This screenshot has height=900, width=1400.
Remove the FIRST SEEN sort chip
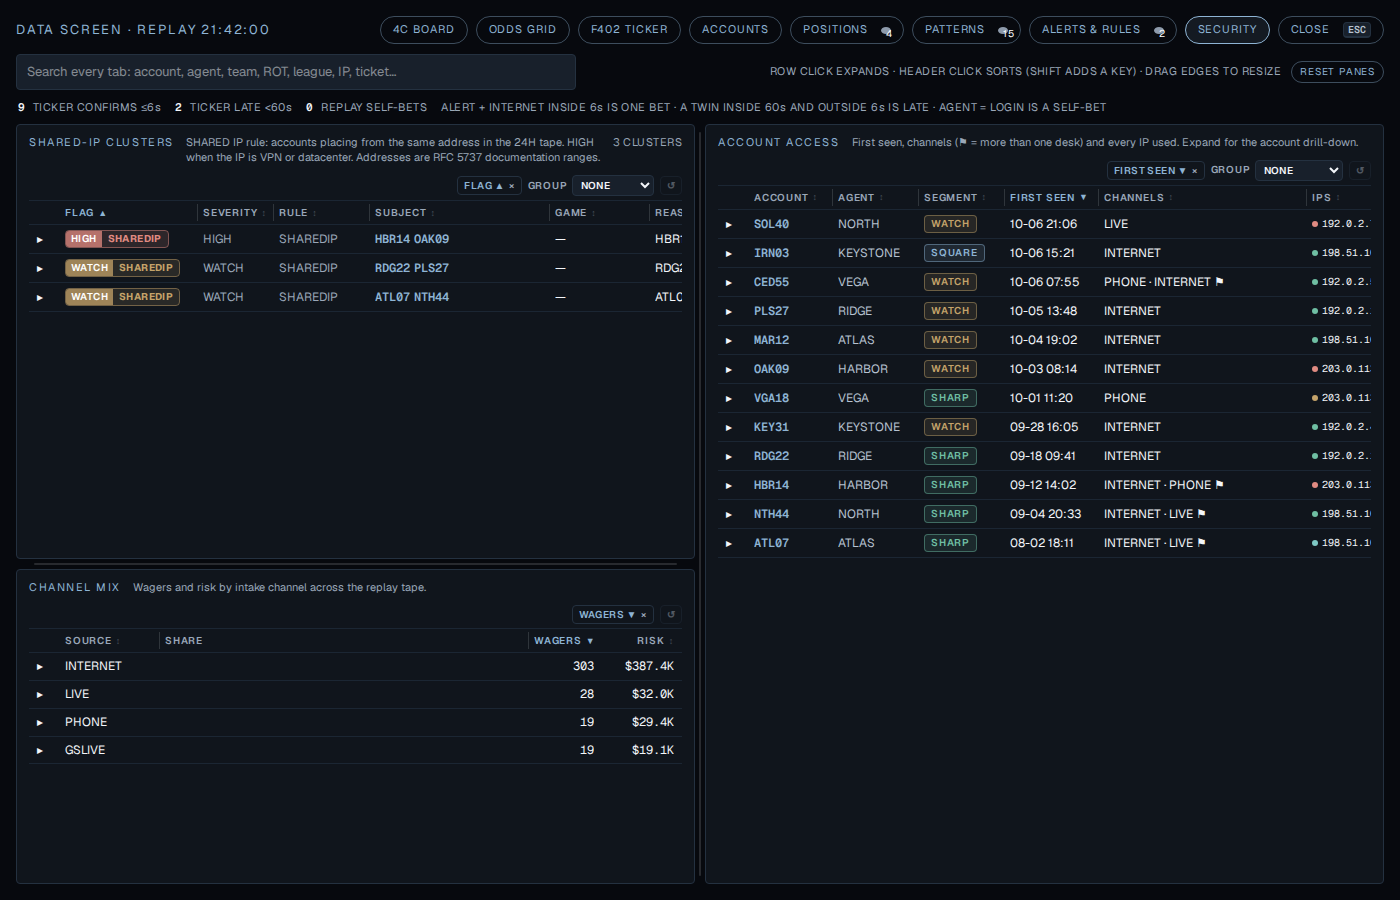(1195, 171)
